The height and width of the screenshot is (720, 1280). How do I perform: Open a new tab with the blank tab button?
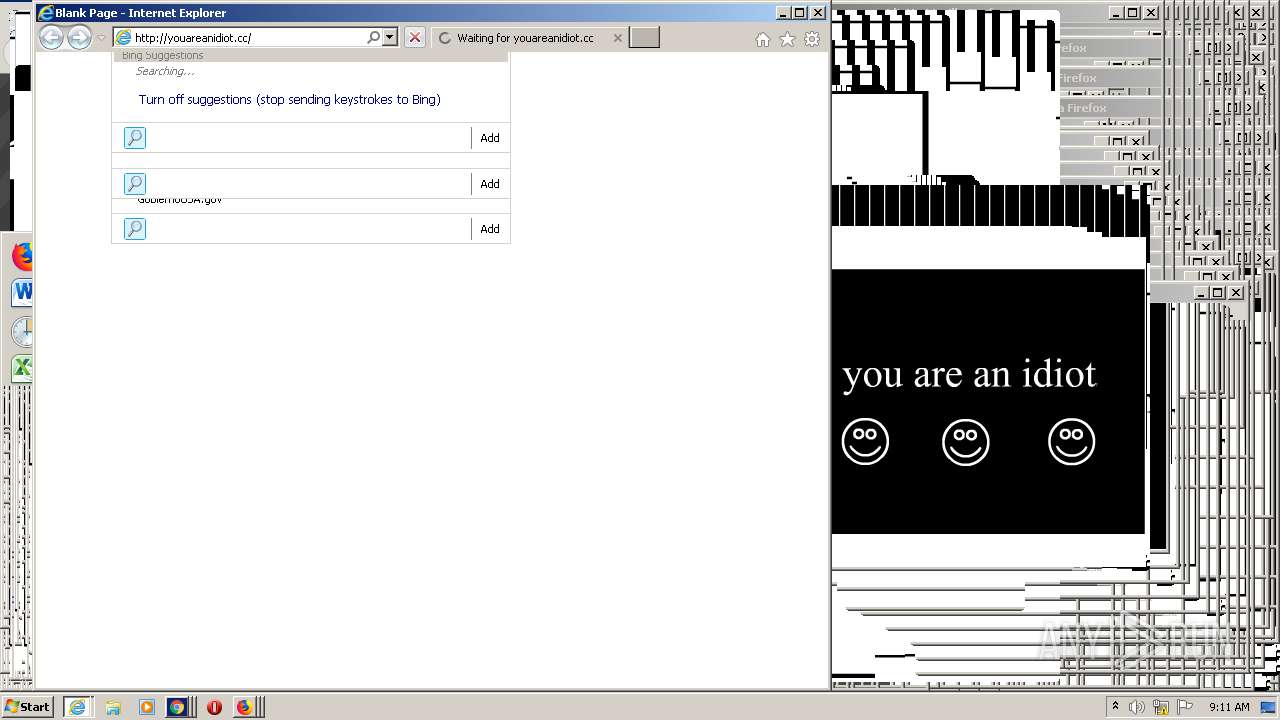point(644,38)
